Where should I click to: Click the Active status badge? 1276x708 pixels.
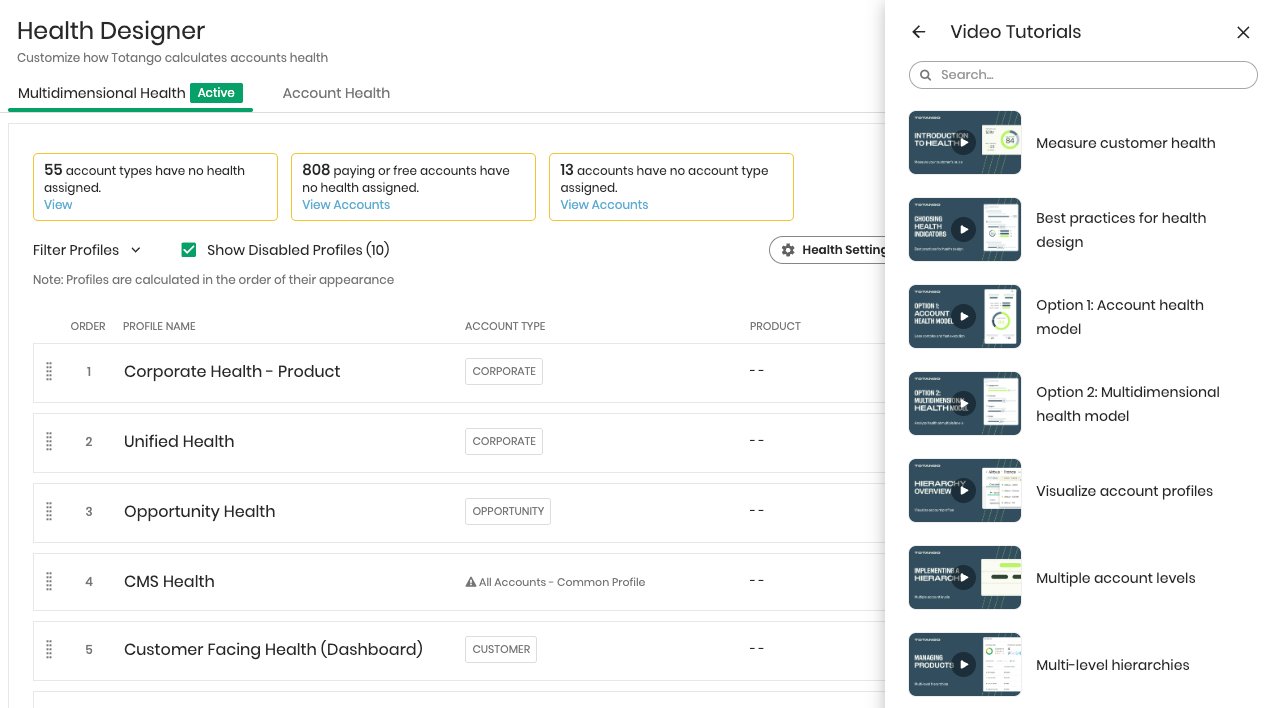click(x=216, y=93)
